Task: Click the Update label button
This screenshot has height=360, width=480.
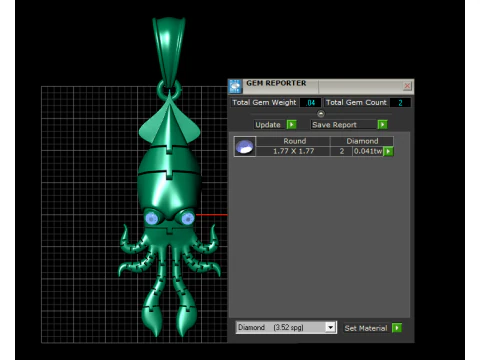Action: 269,125
